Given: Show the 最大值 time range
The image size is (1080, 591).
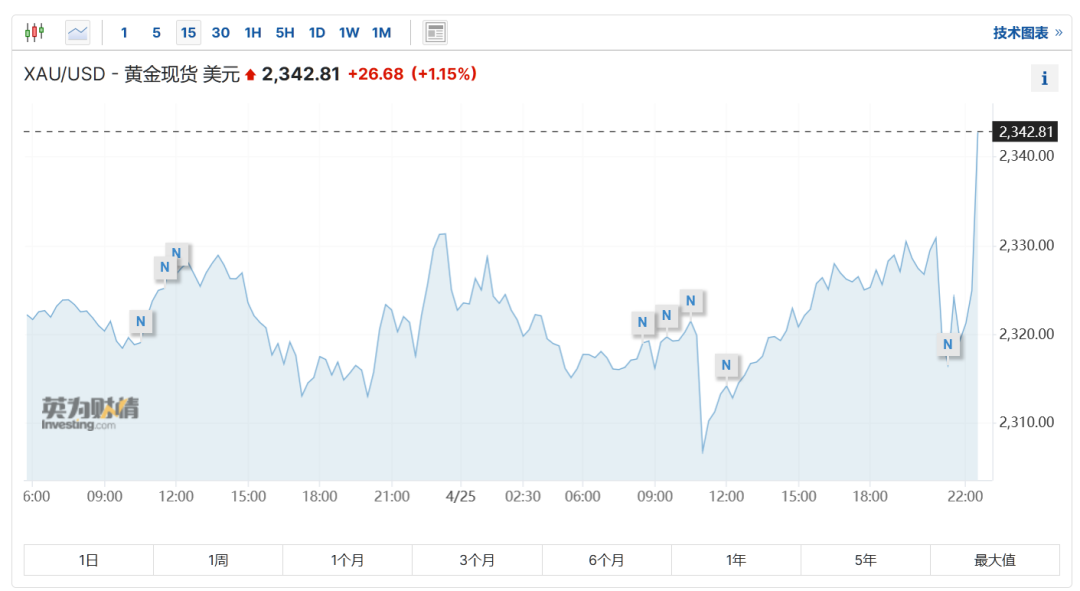Looking at the screenshot, I should coord(994,560).
